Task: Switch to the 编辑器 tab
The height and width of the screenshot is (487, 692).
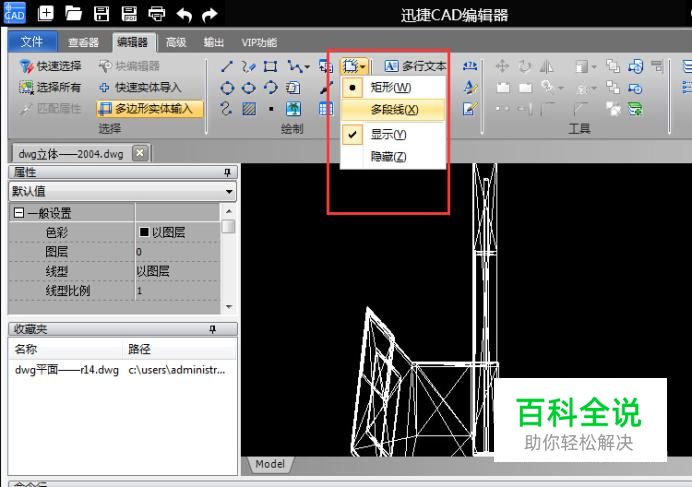Action: (132, 42)
